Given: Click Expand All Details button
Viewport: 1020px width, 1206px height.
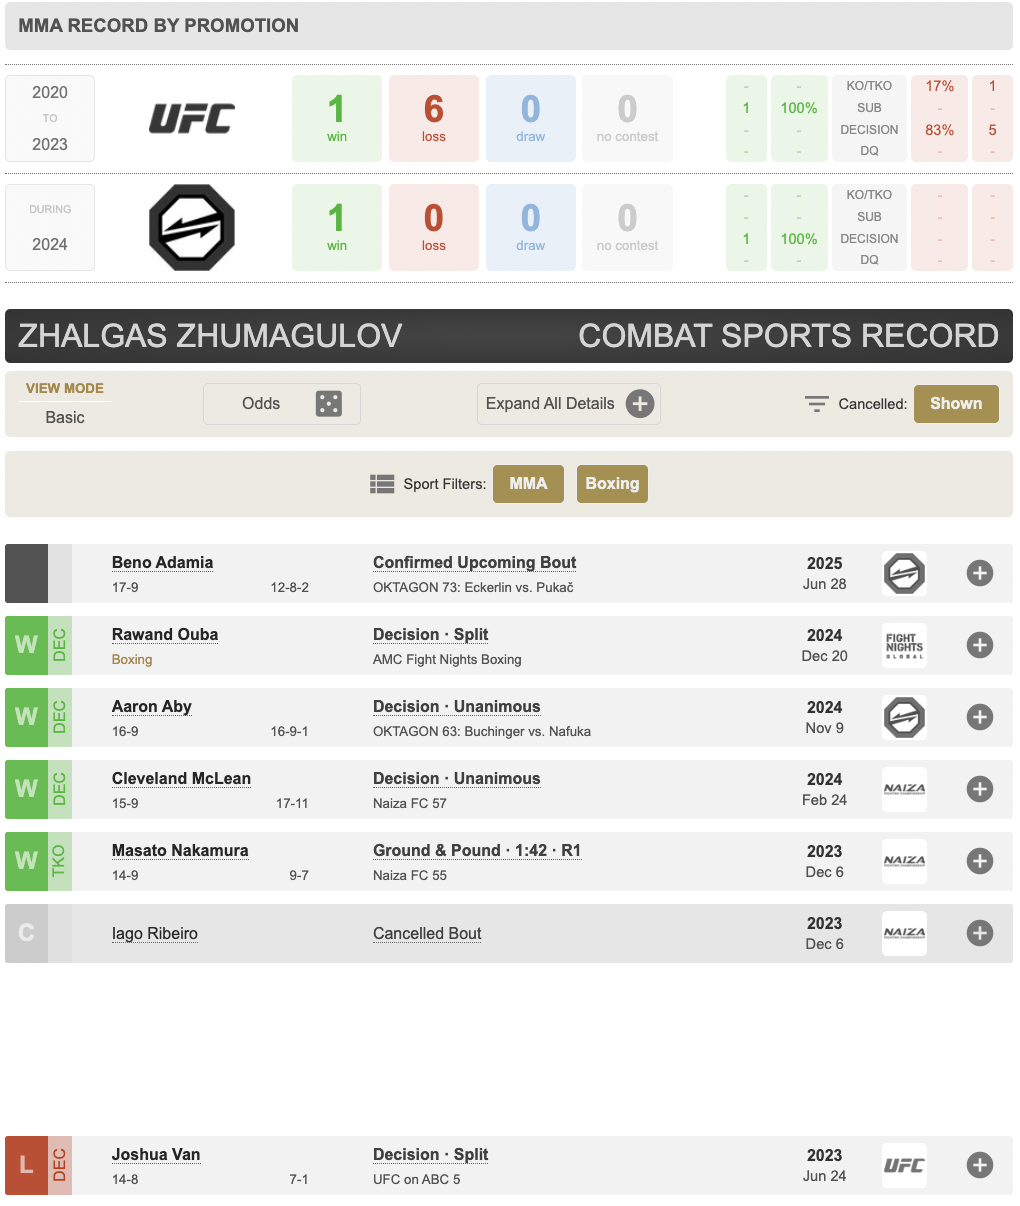Looking at the screenshot, I should [x=569, y=404].
